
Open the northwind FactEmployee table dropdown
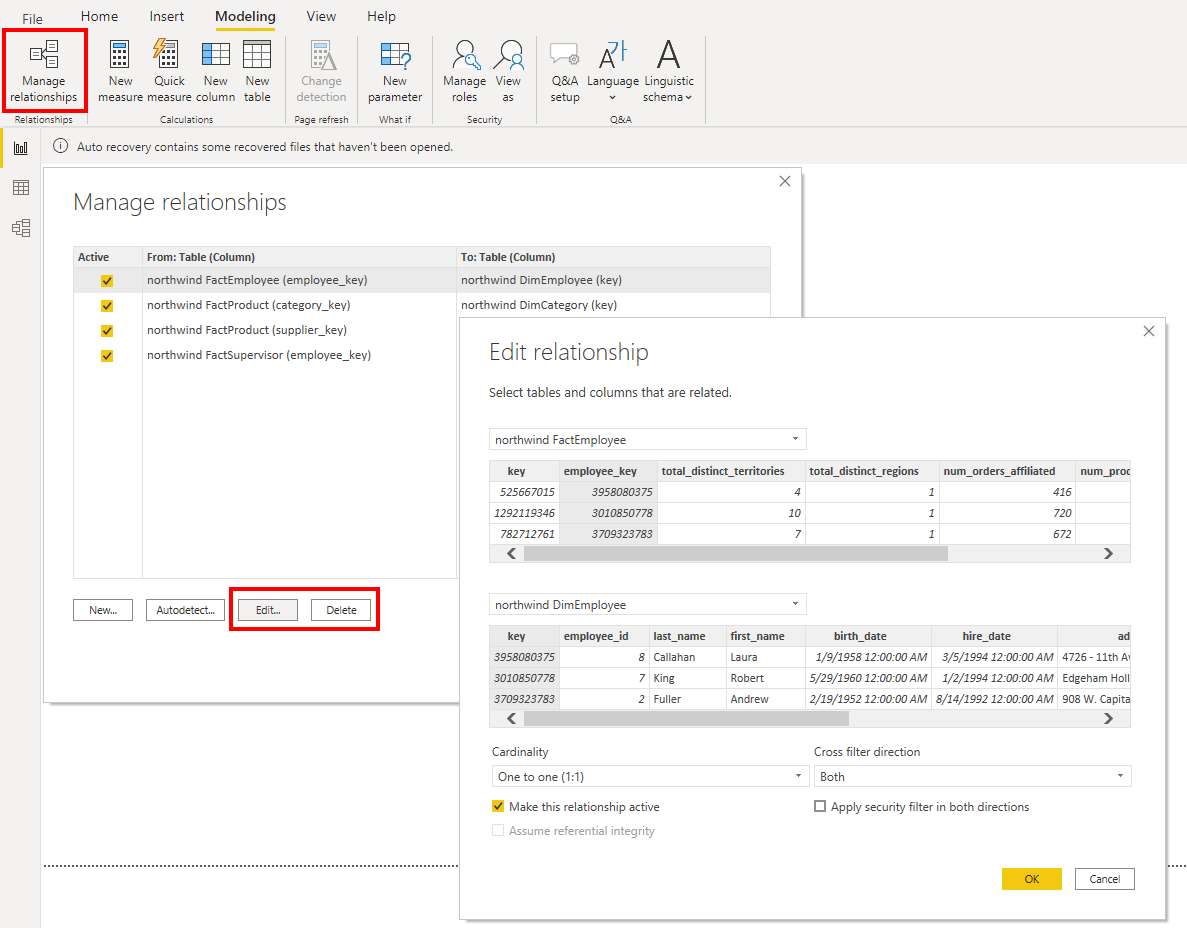tap(648, 439)
